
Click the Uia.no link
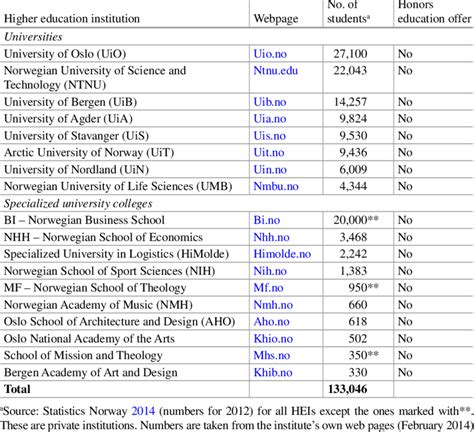point(270,119)
